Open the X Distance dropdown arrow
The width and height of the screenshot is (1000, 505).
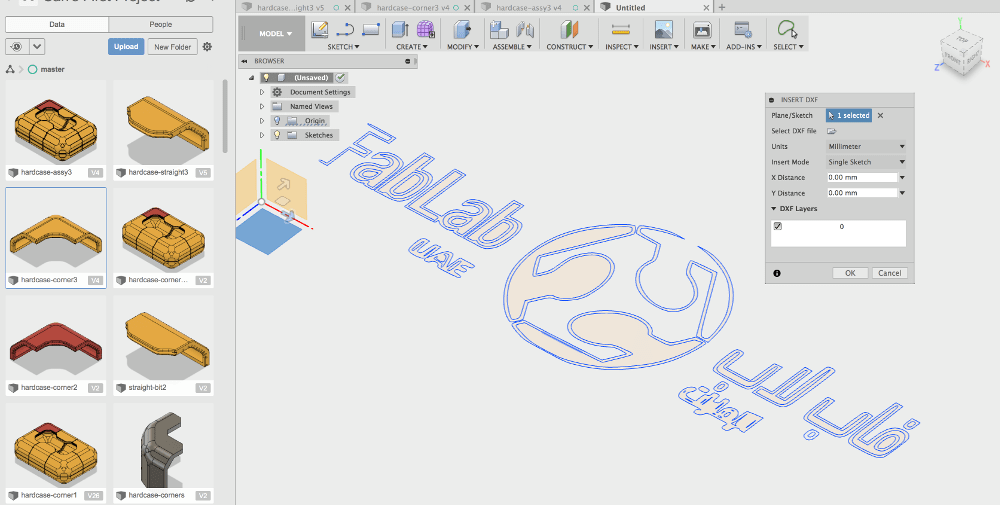[902, 177]
